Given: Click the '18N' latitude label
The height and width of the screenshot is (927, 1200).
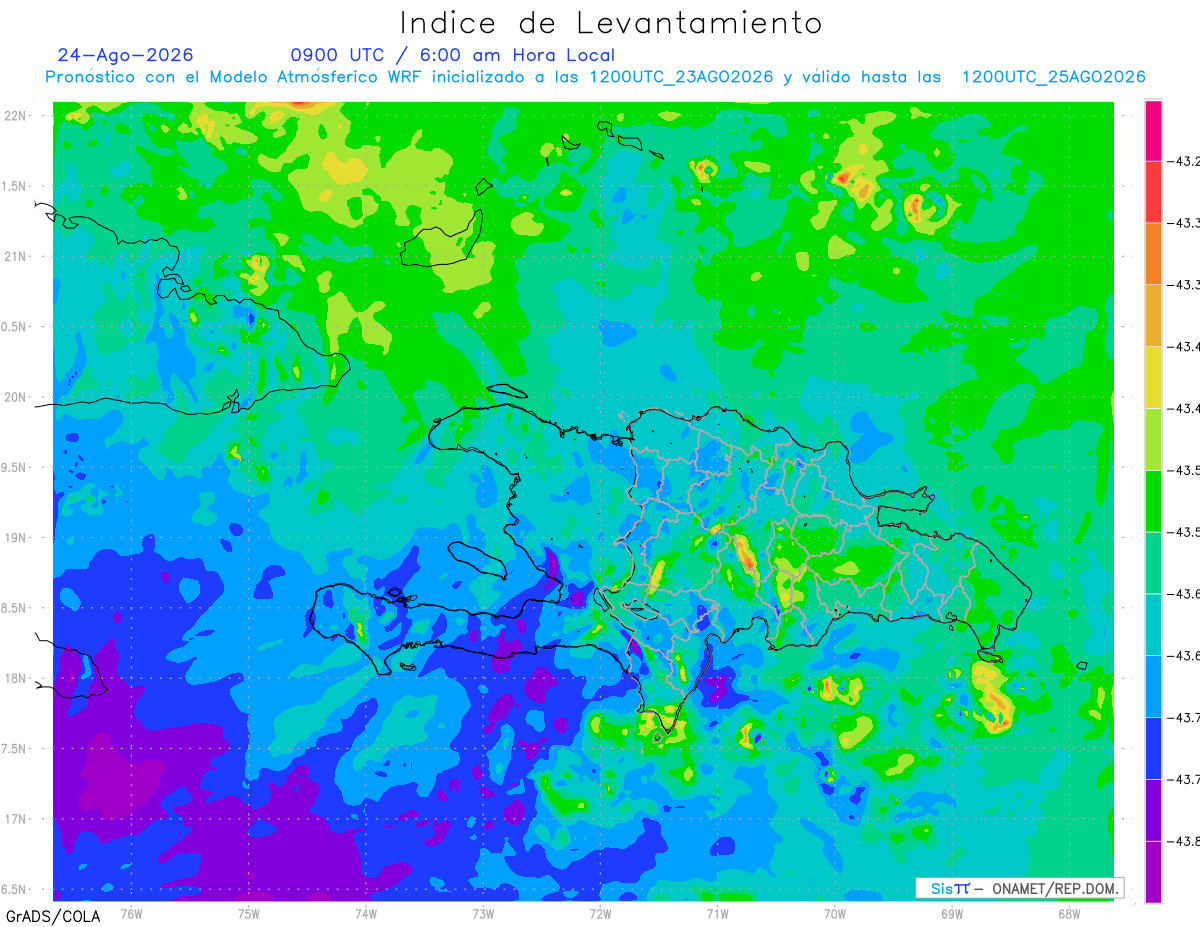Looking at the screenshot, I should [x=17, y=679].
